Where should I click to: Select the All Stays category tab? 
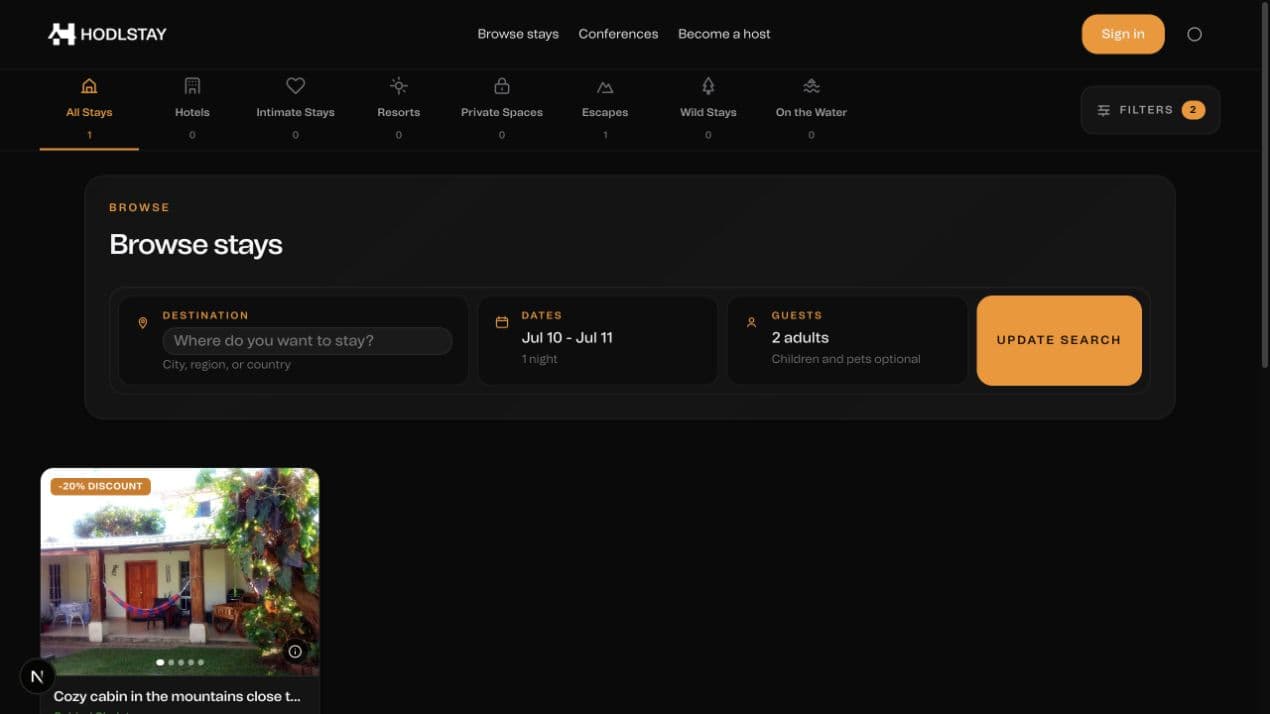point(89,110)
